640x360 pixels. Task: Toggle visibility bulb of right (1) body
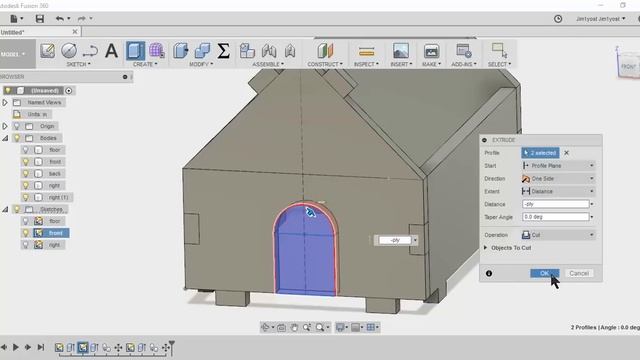tap(26, 197)
